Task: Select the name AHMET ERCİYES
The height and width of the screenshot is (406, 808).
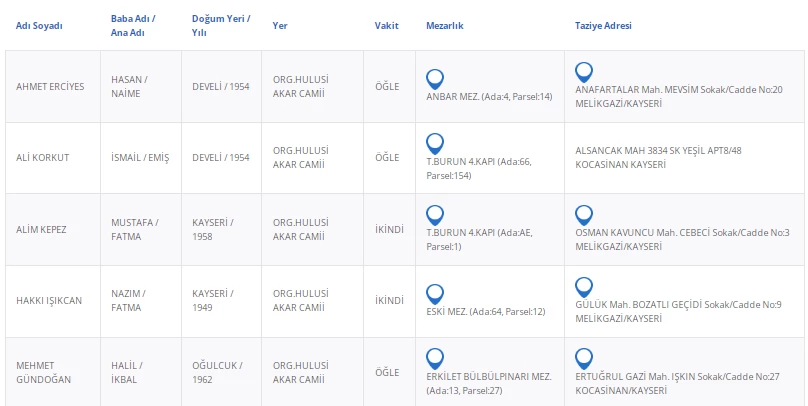Action: point(50,86)
